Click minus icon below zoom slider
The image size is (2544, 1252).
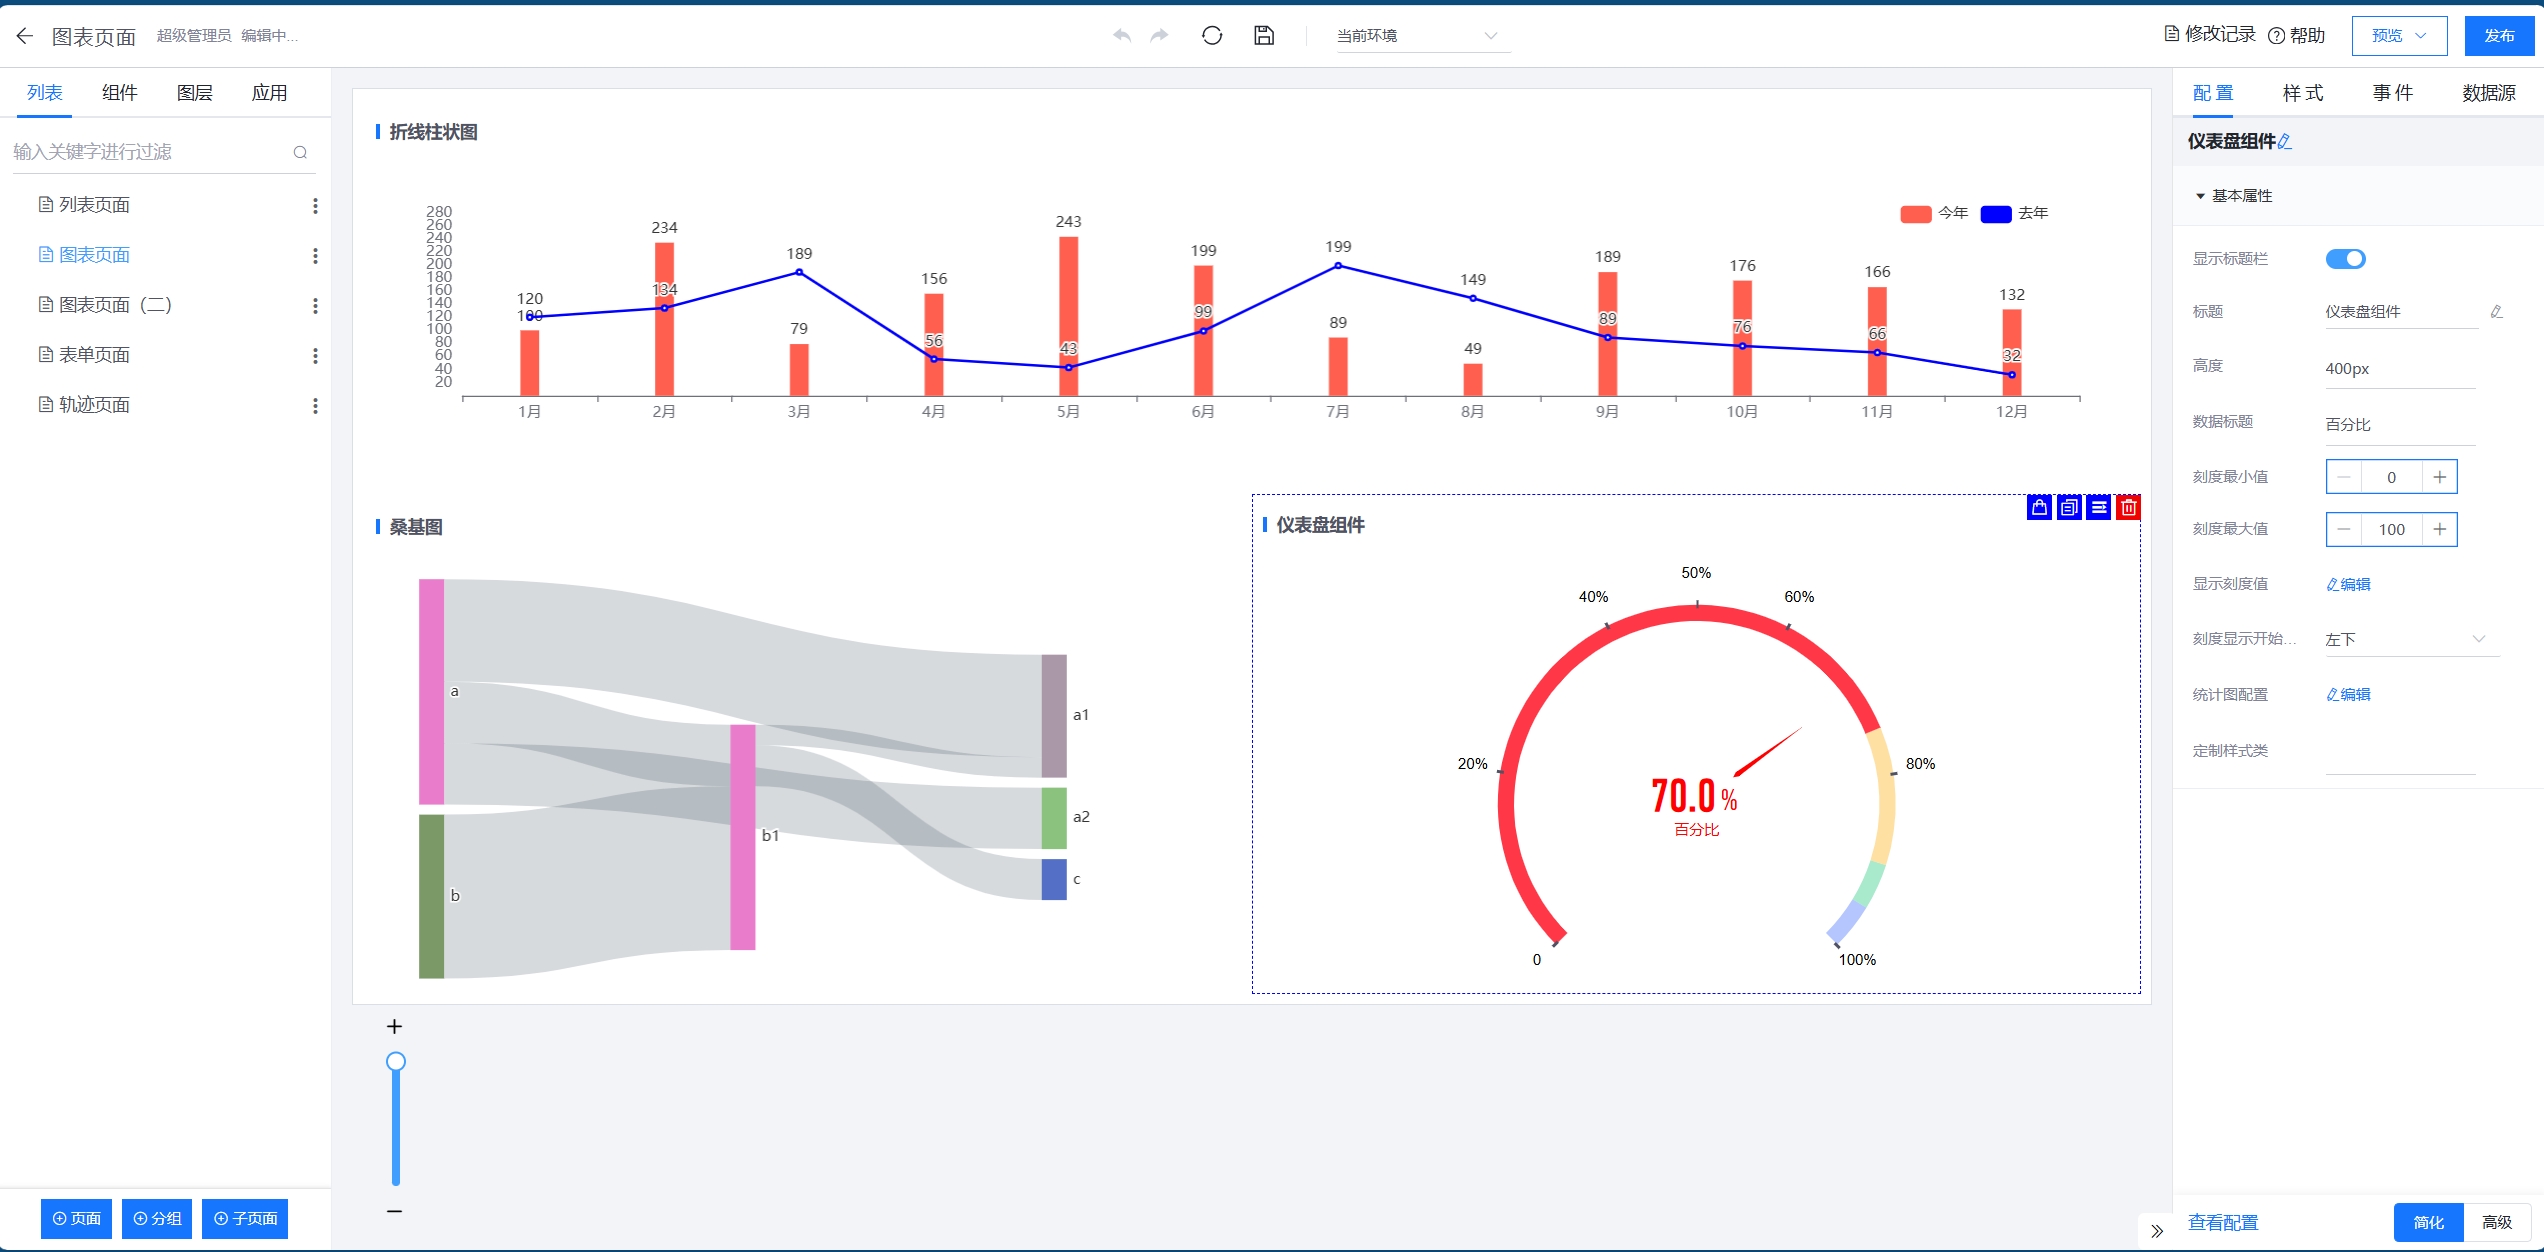pyautogui.click(x=395, y=1211)
